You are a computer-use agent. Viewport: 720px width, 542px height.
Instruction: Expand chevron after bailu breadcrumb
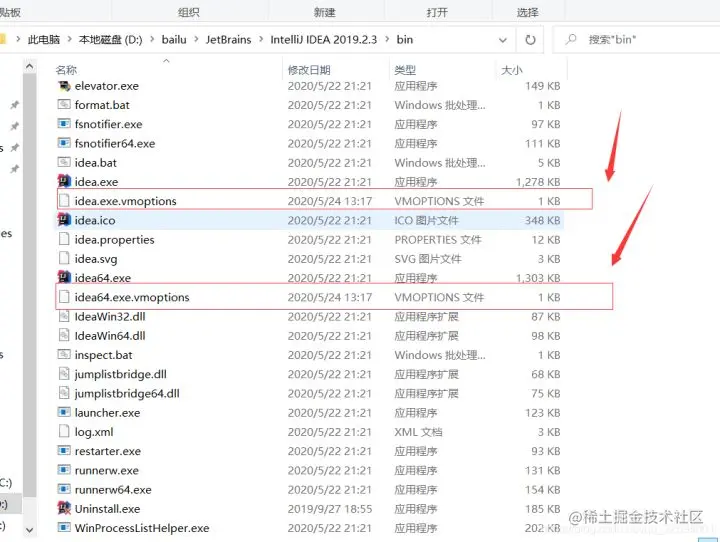196,40
